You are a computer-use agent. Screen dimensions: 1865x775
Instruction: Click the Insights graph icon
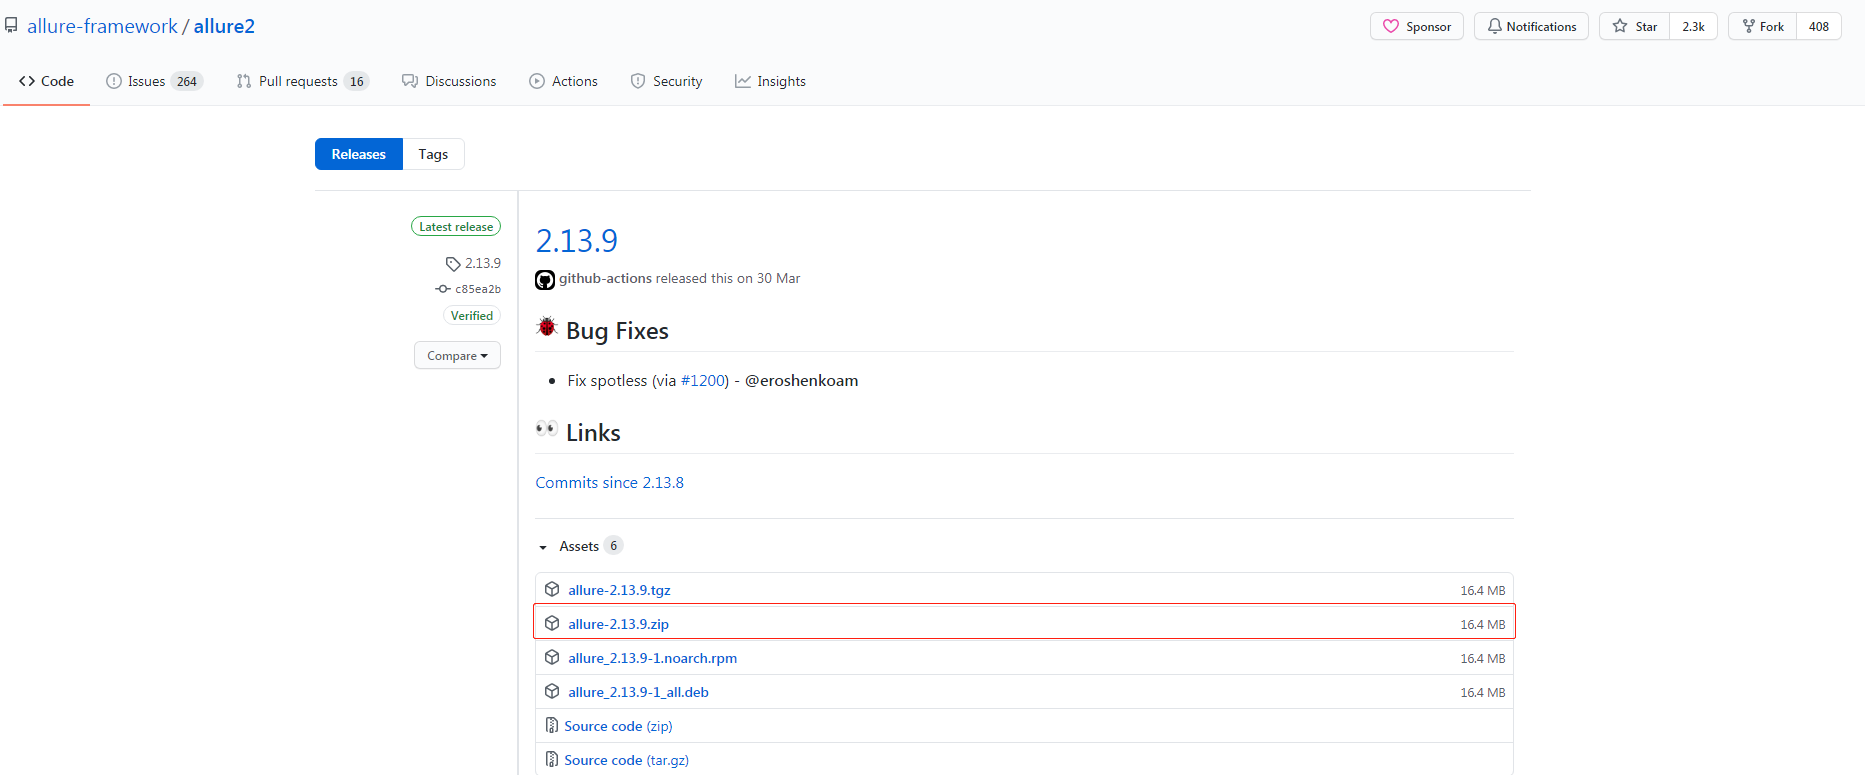[743, 81]
